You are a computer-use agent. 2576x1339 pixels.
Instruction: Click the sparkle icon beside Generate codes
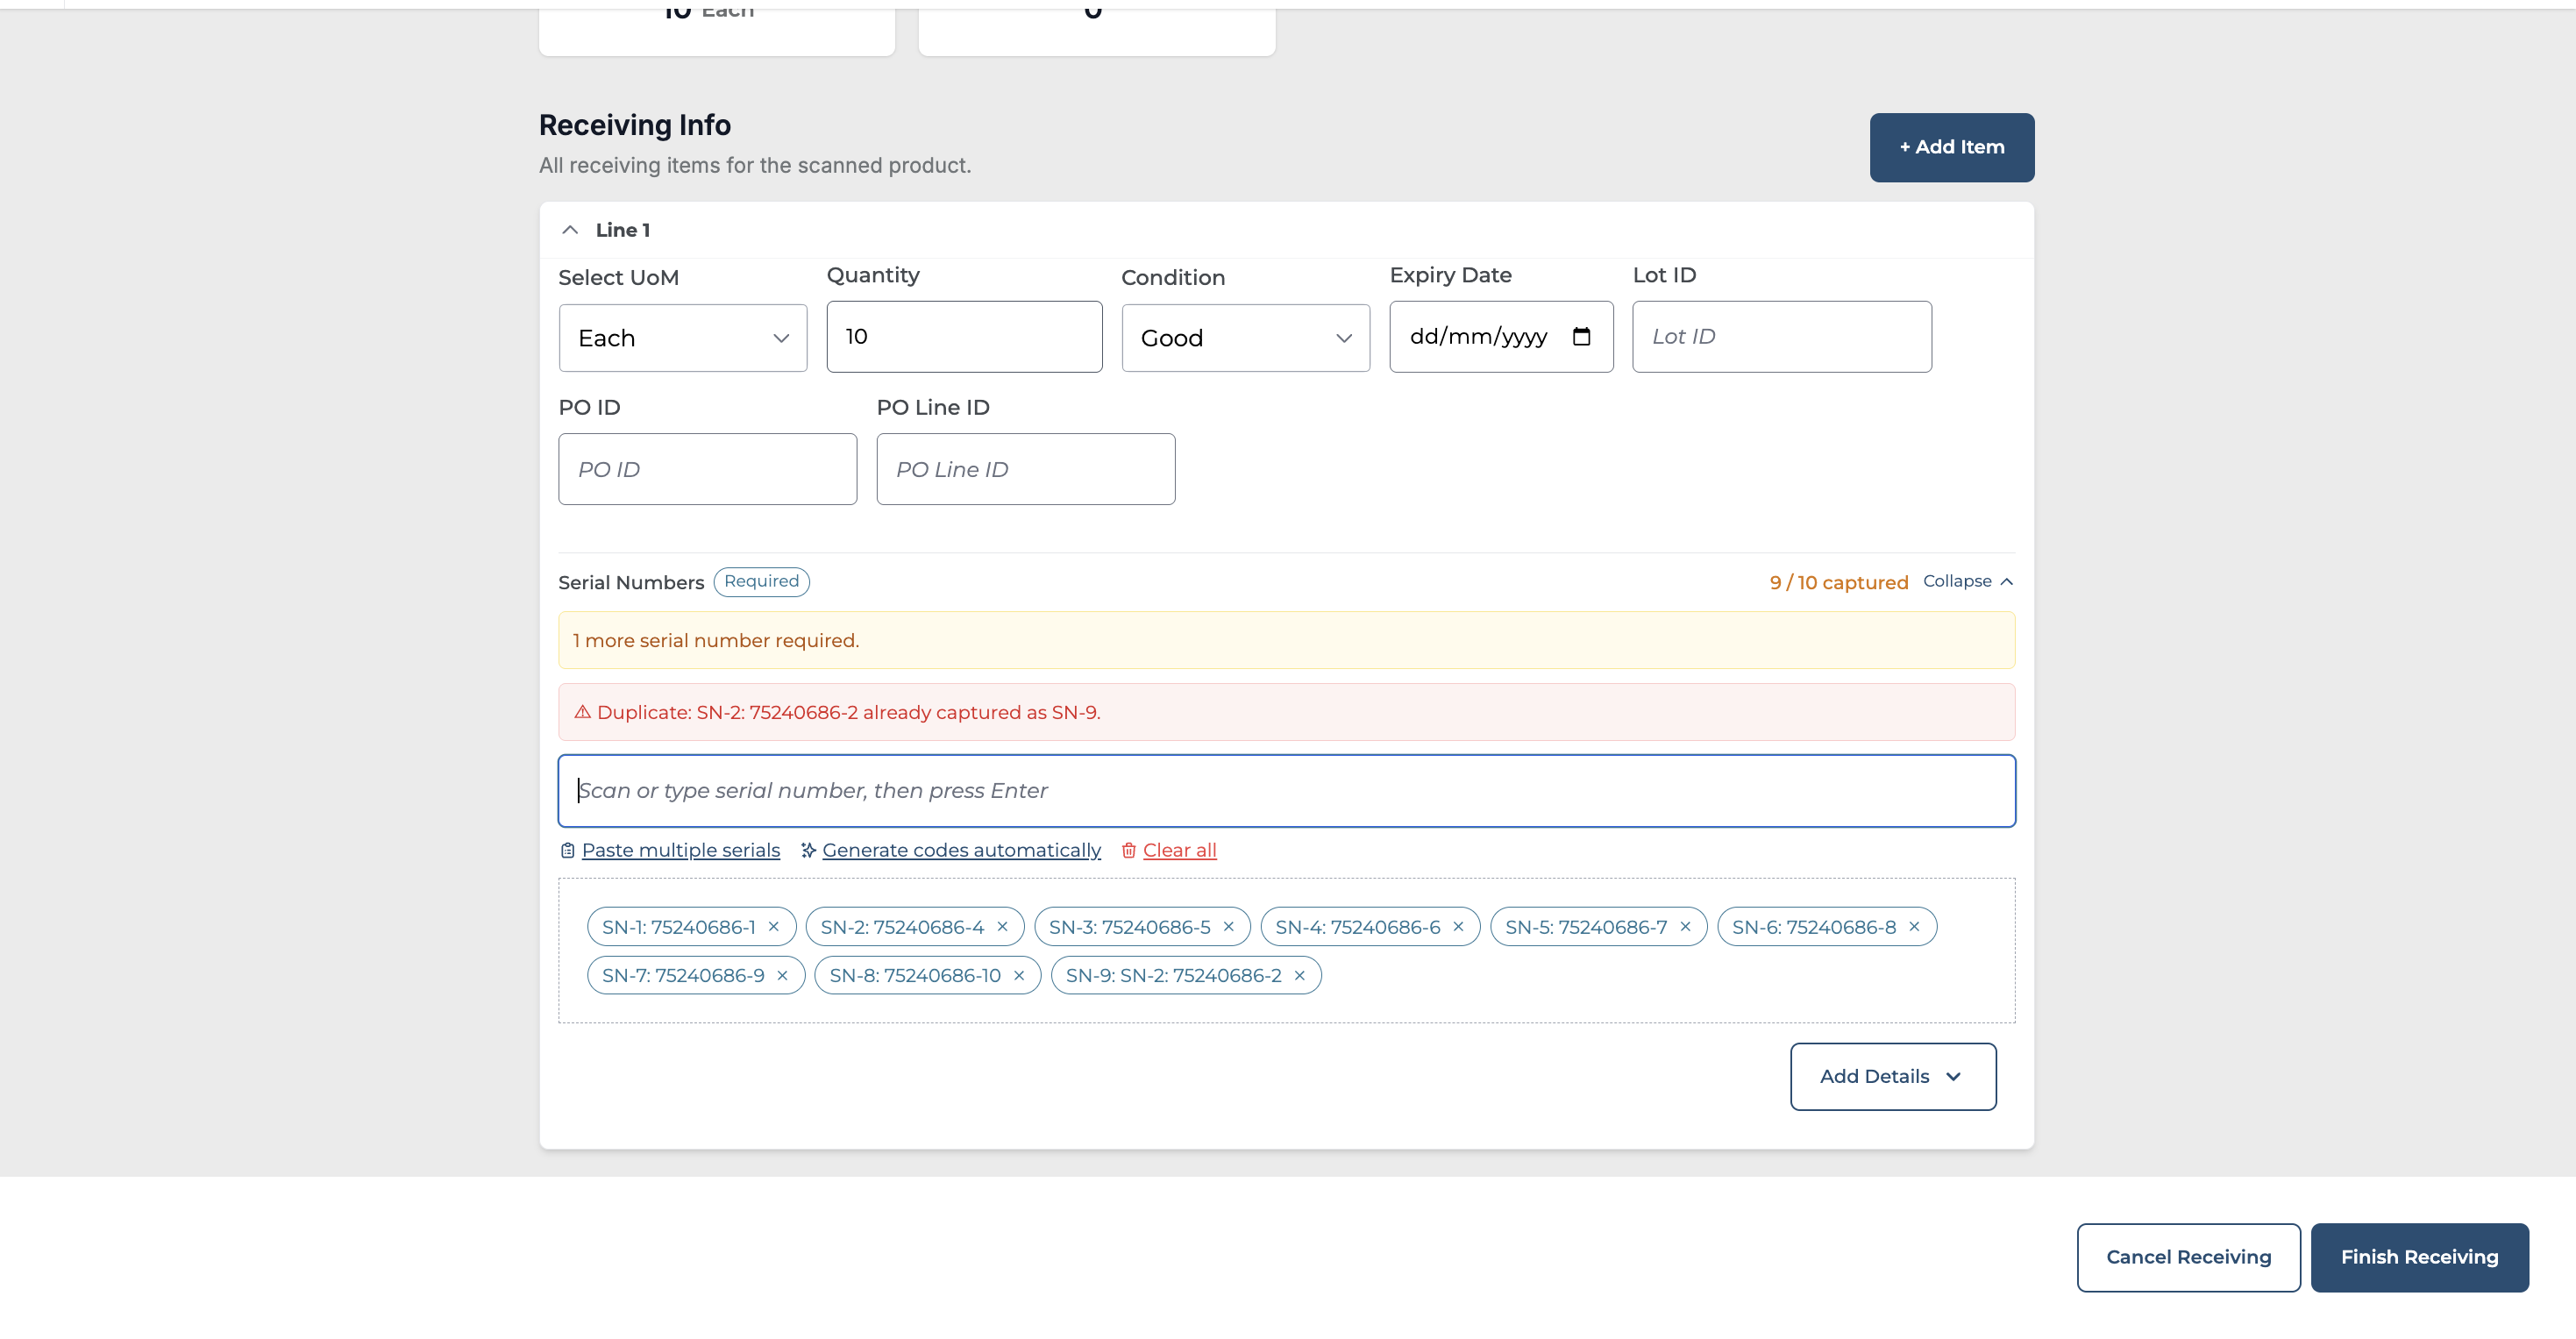pyautogui.click(x=808, y=850)
